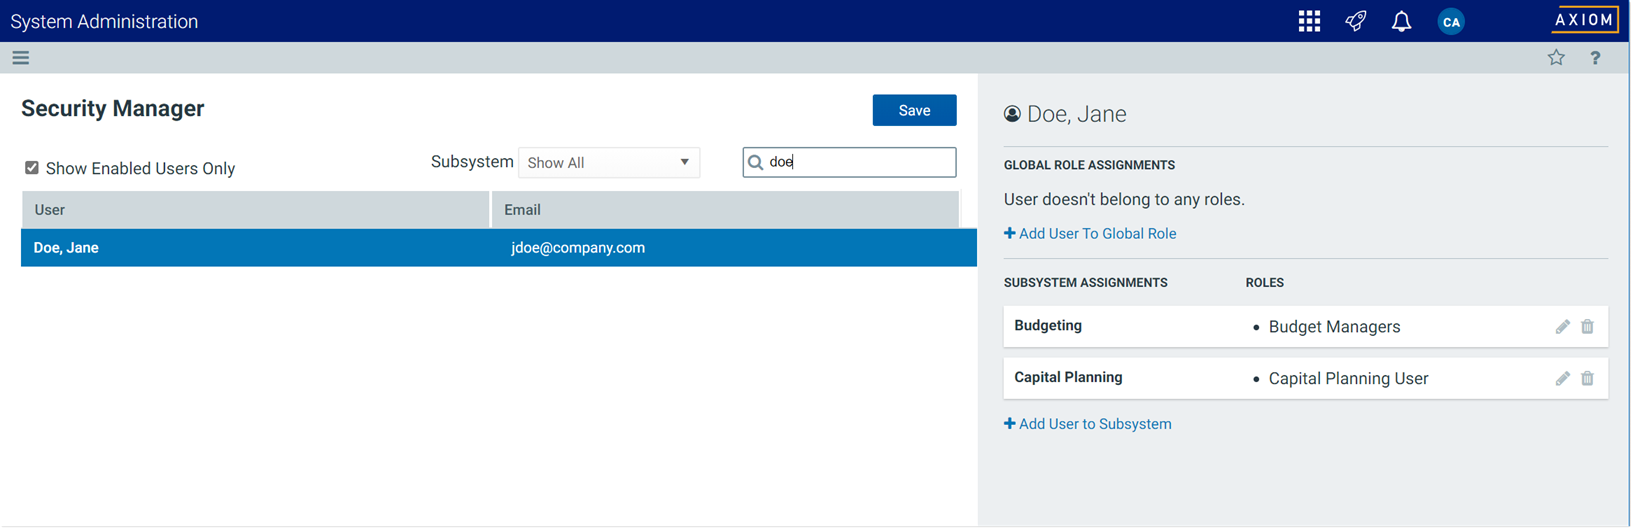1635x529 pixels.
Task: Open the notifications bell
Action: click(x=1401, y=21)
